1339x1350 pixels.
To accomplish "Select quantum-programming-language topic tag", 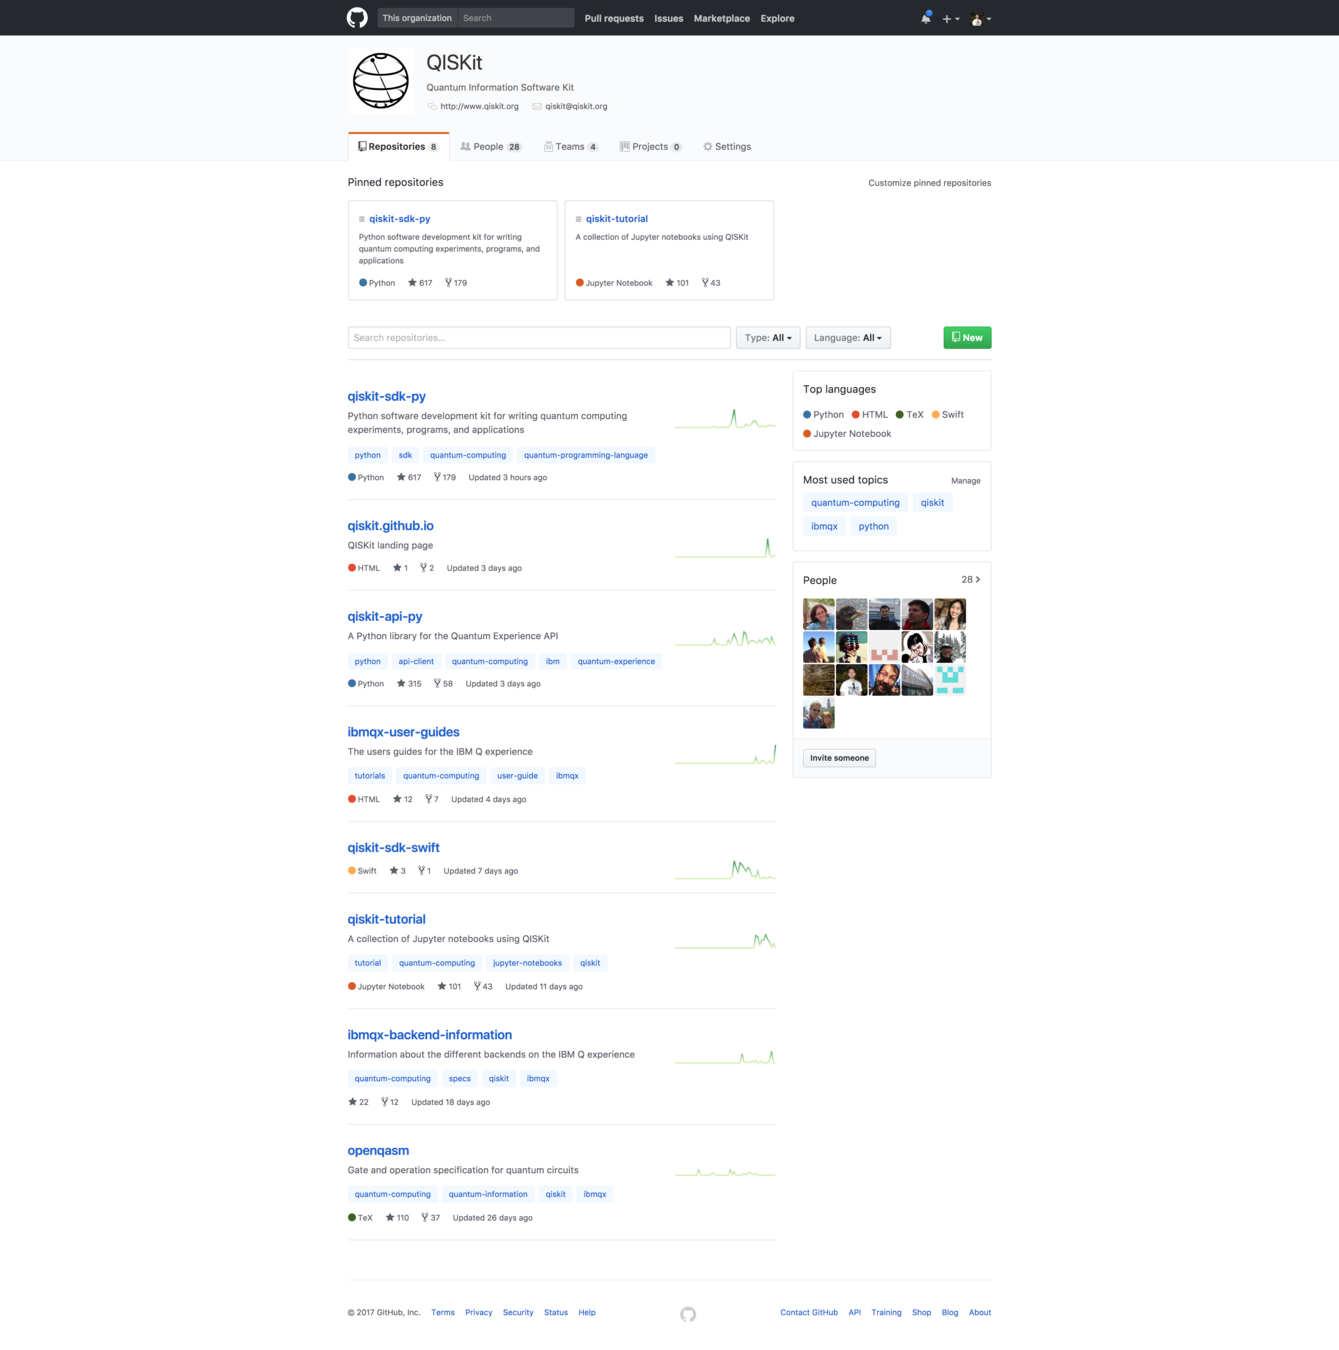I will click(x=586, y=455).
